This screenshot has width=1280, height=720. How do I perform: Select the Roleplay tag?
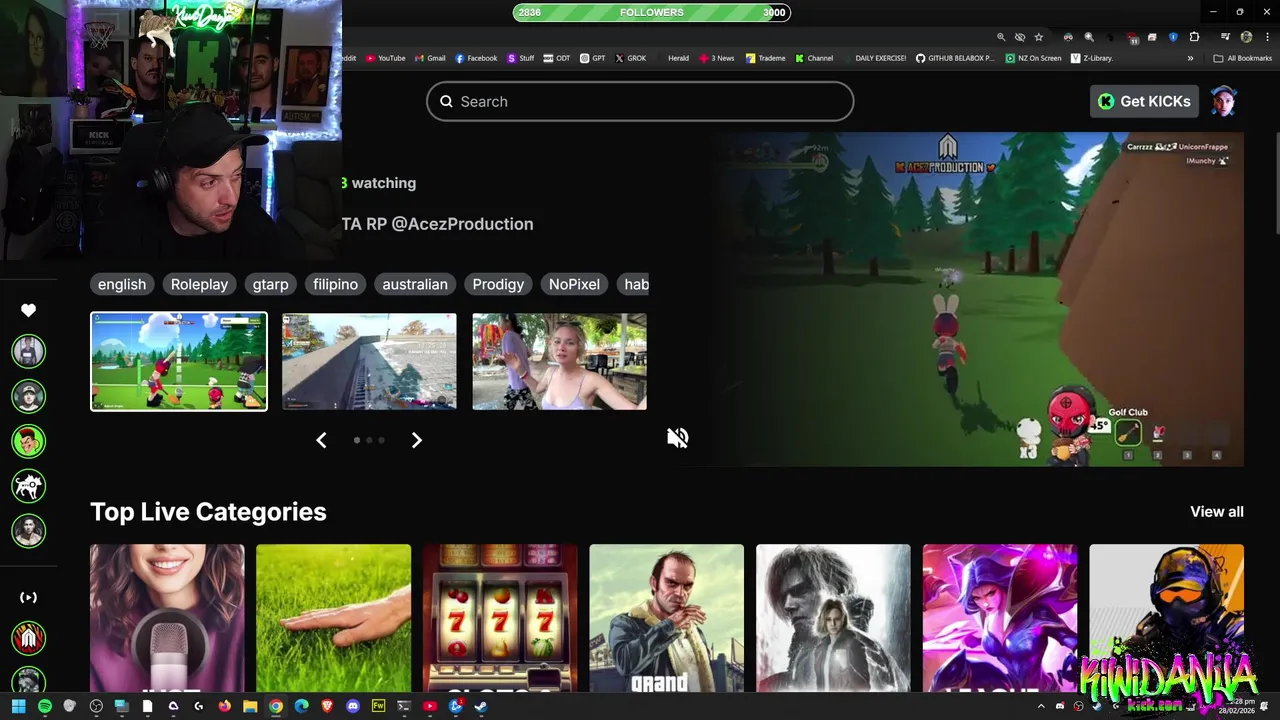click(199, 284)
